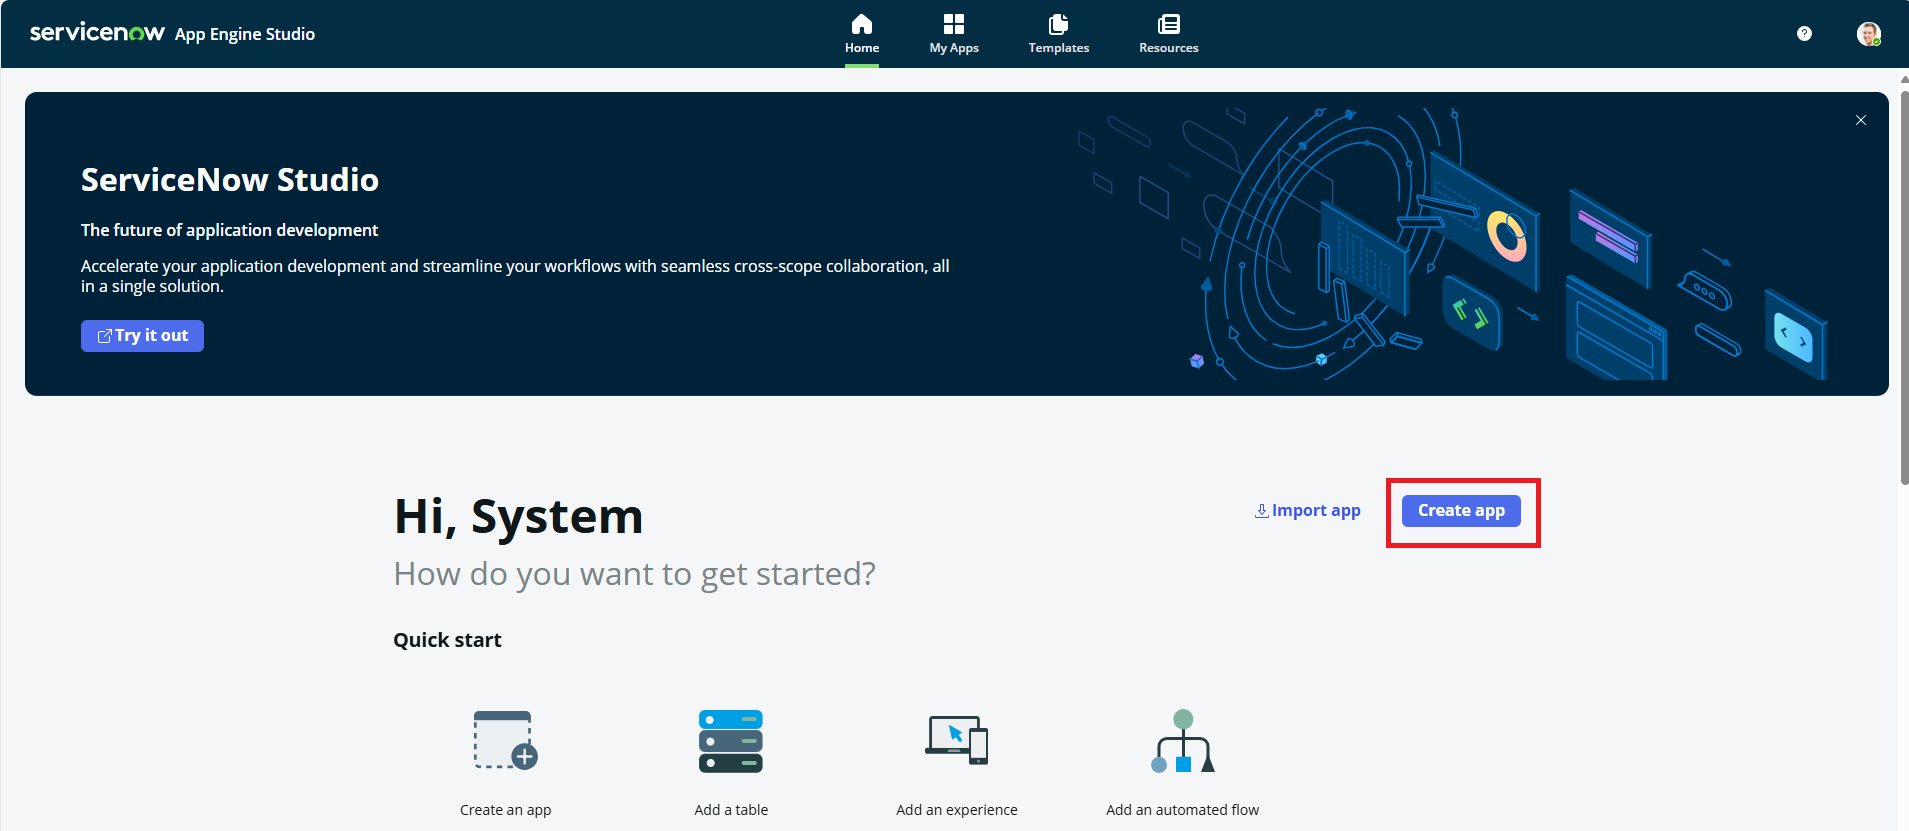Click the blue Create app button
The height and width of the screenshot is (831, 1909).
click(1460, 511)
